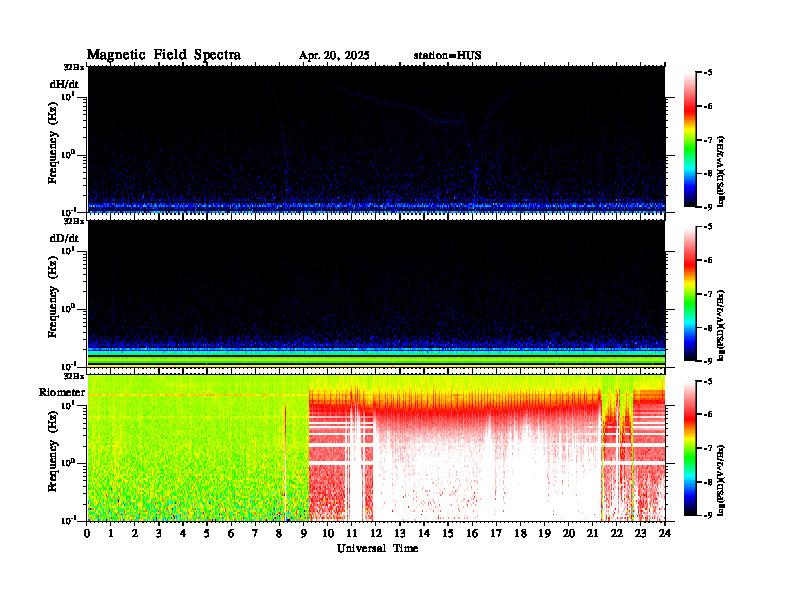Click "-7" on dD/dt color scale
792x612 pixels.
click(x=708, y=294)
